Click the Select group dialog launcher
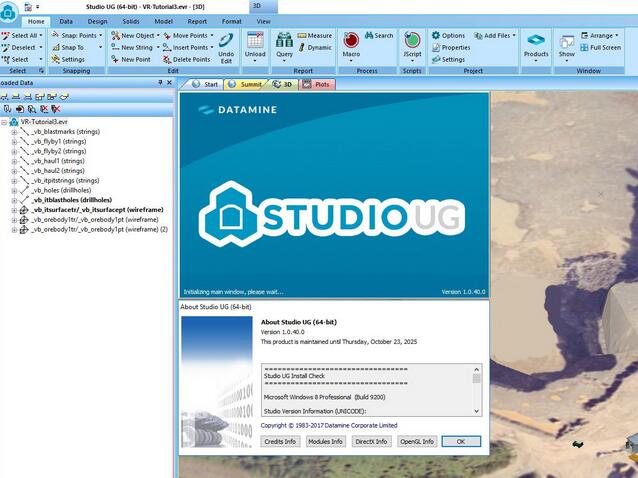Image resolution: width=638 pixels, height=478 pixels. point(42,71)
